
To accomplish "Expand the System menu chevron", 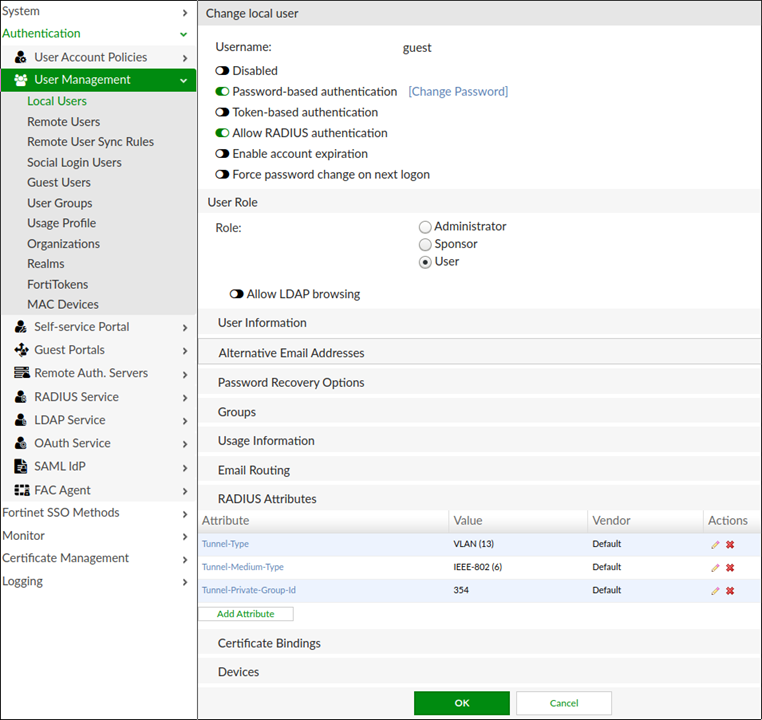I will 185,12.
